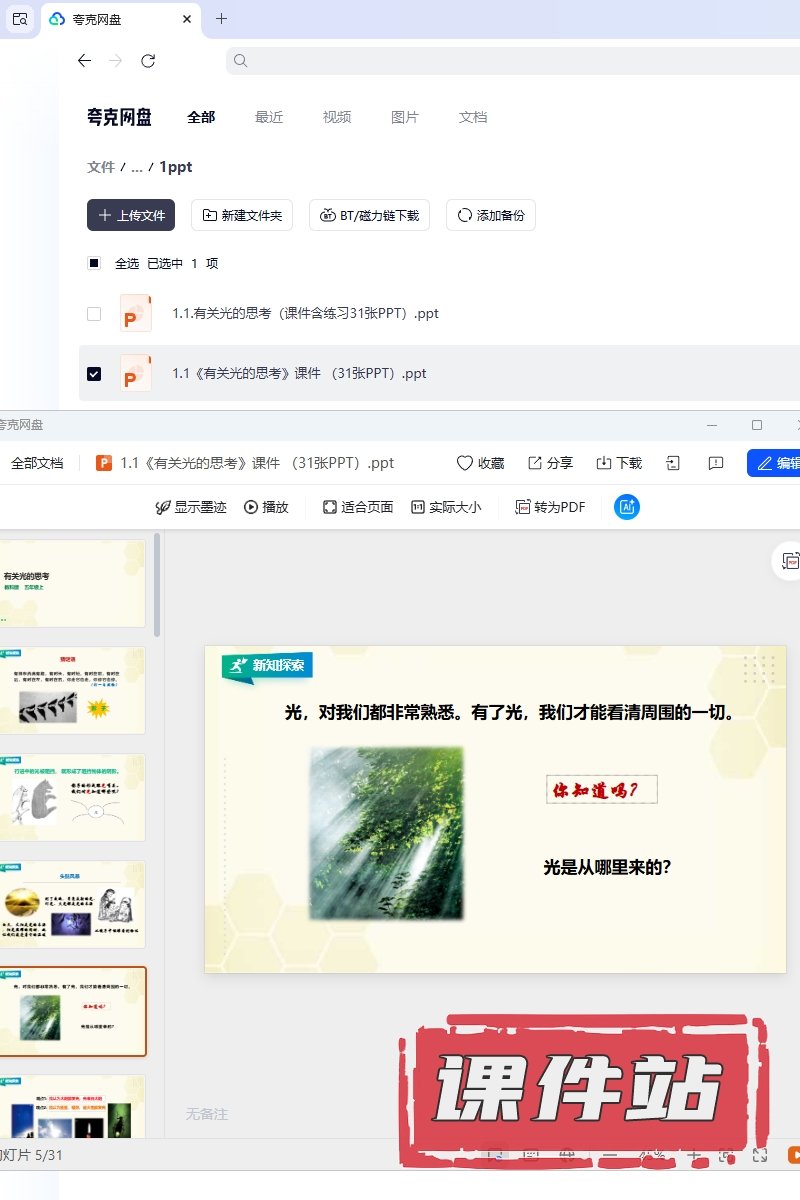Expand the '...' collapsed breadcrumb path
800x1200 pixels.
(137, 167)
